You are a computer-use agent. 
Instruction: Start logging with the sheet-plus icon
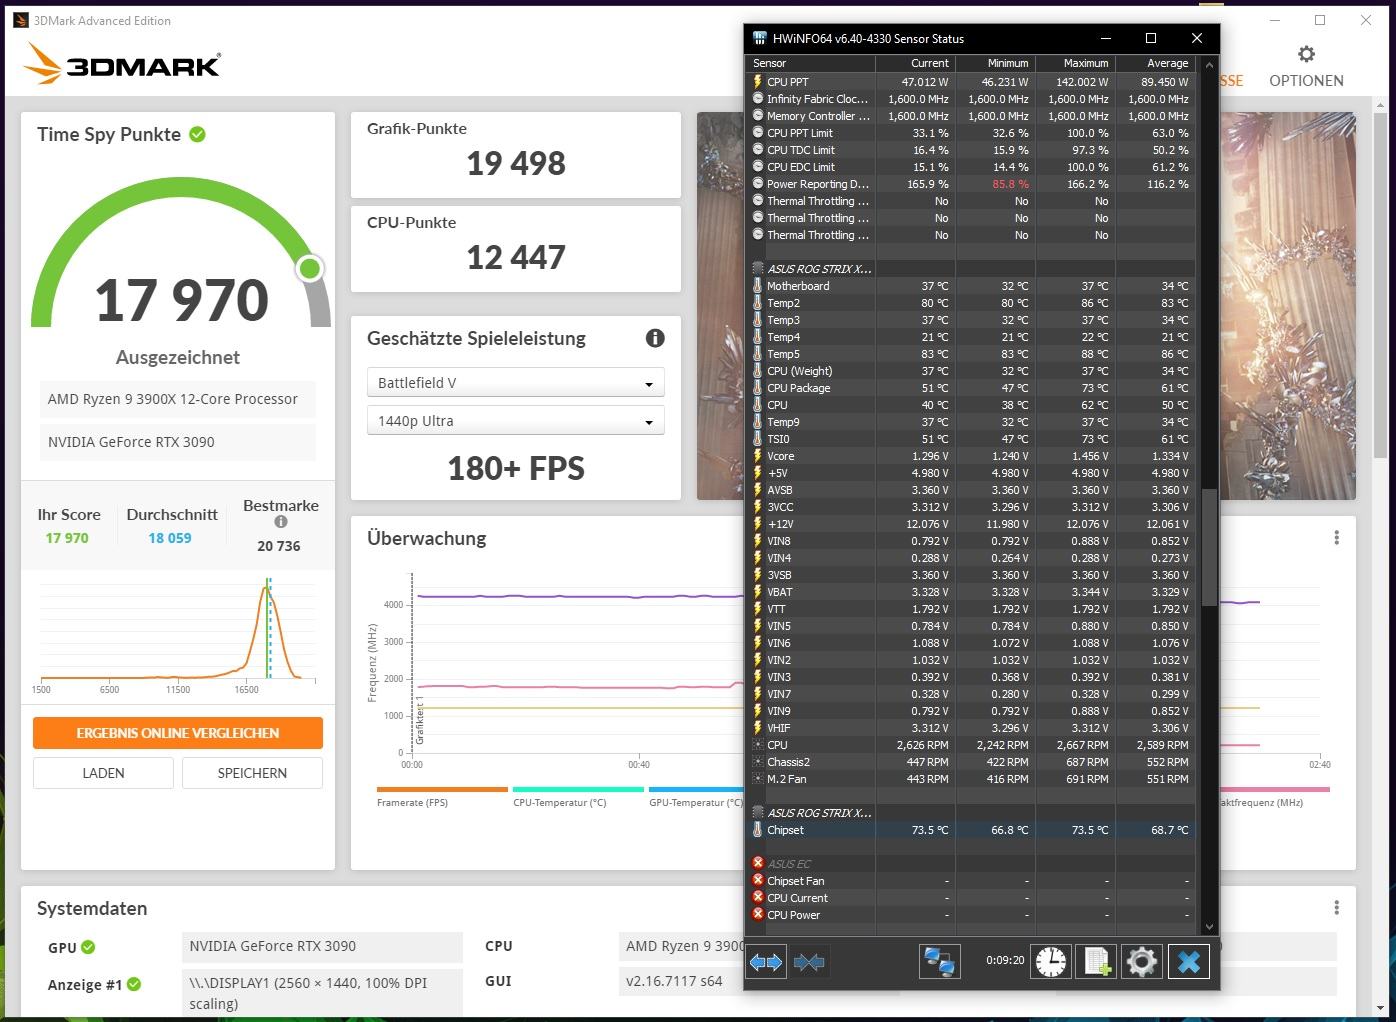click(1097, 962)
